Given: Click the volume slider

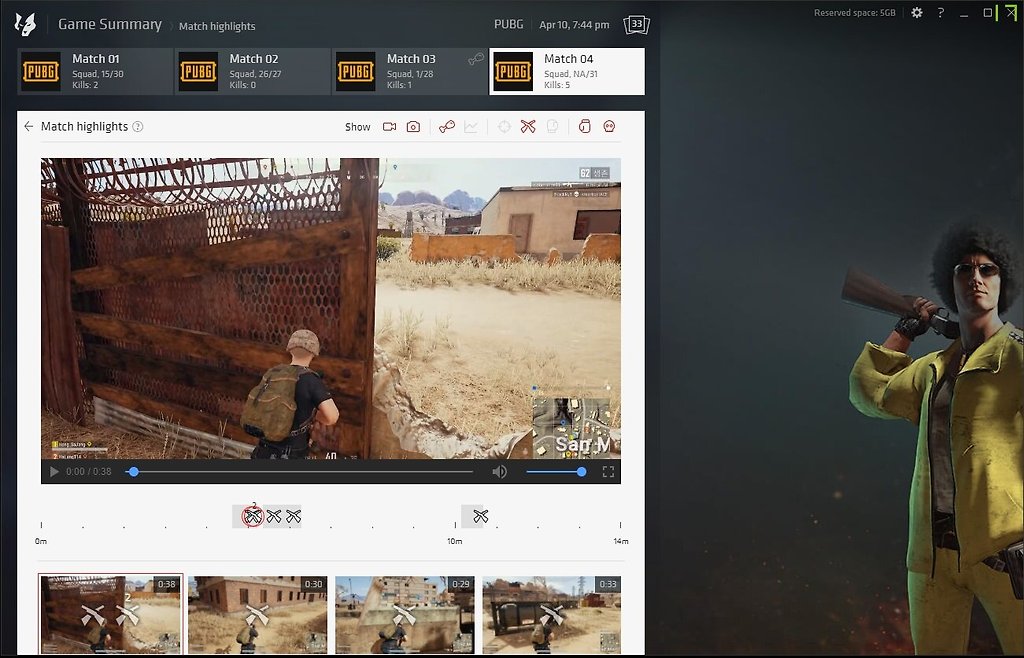Looking at the screenshot, I should tap(554, 471).
